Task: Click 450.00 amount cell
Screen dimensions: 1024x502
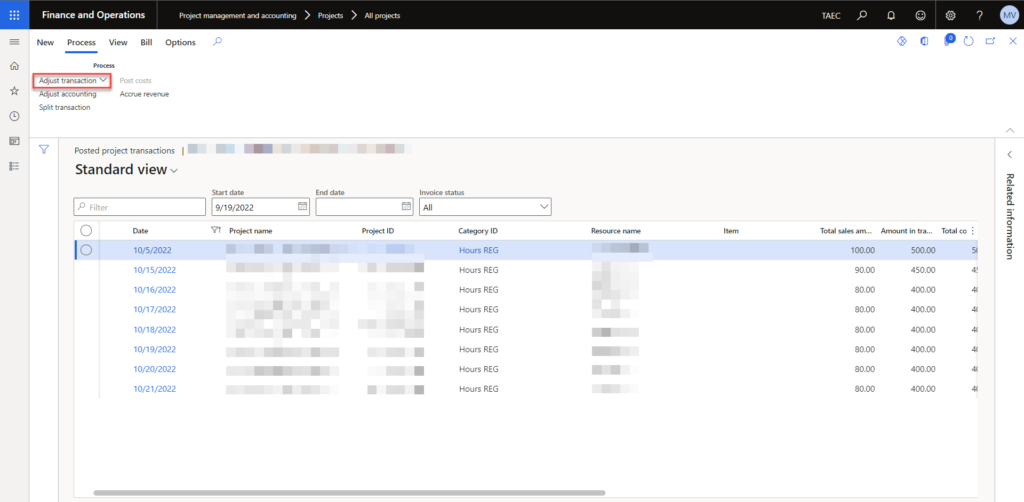Action: (923, 270)
